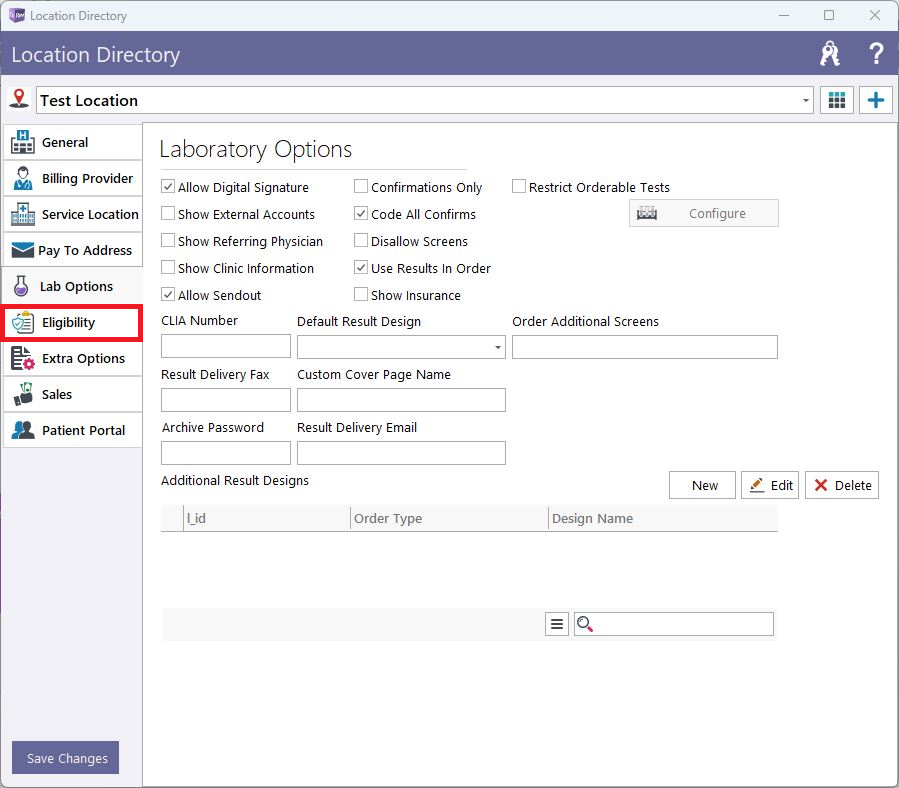Tick Show Clinic Information checkbox
The width and height of the screenshot is (899, 788).
(167, 267)
